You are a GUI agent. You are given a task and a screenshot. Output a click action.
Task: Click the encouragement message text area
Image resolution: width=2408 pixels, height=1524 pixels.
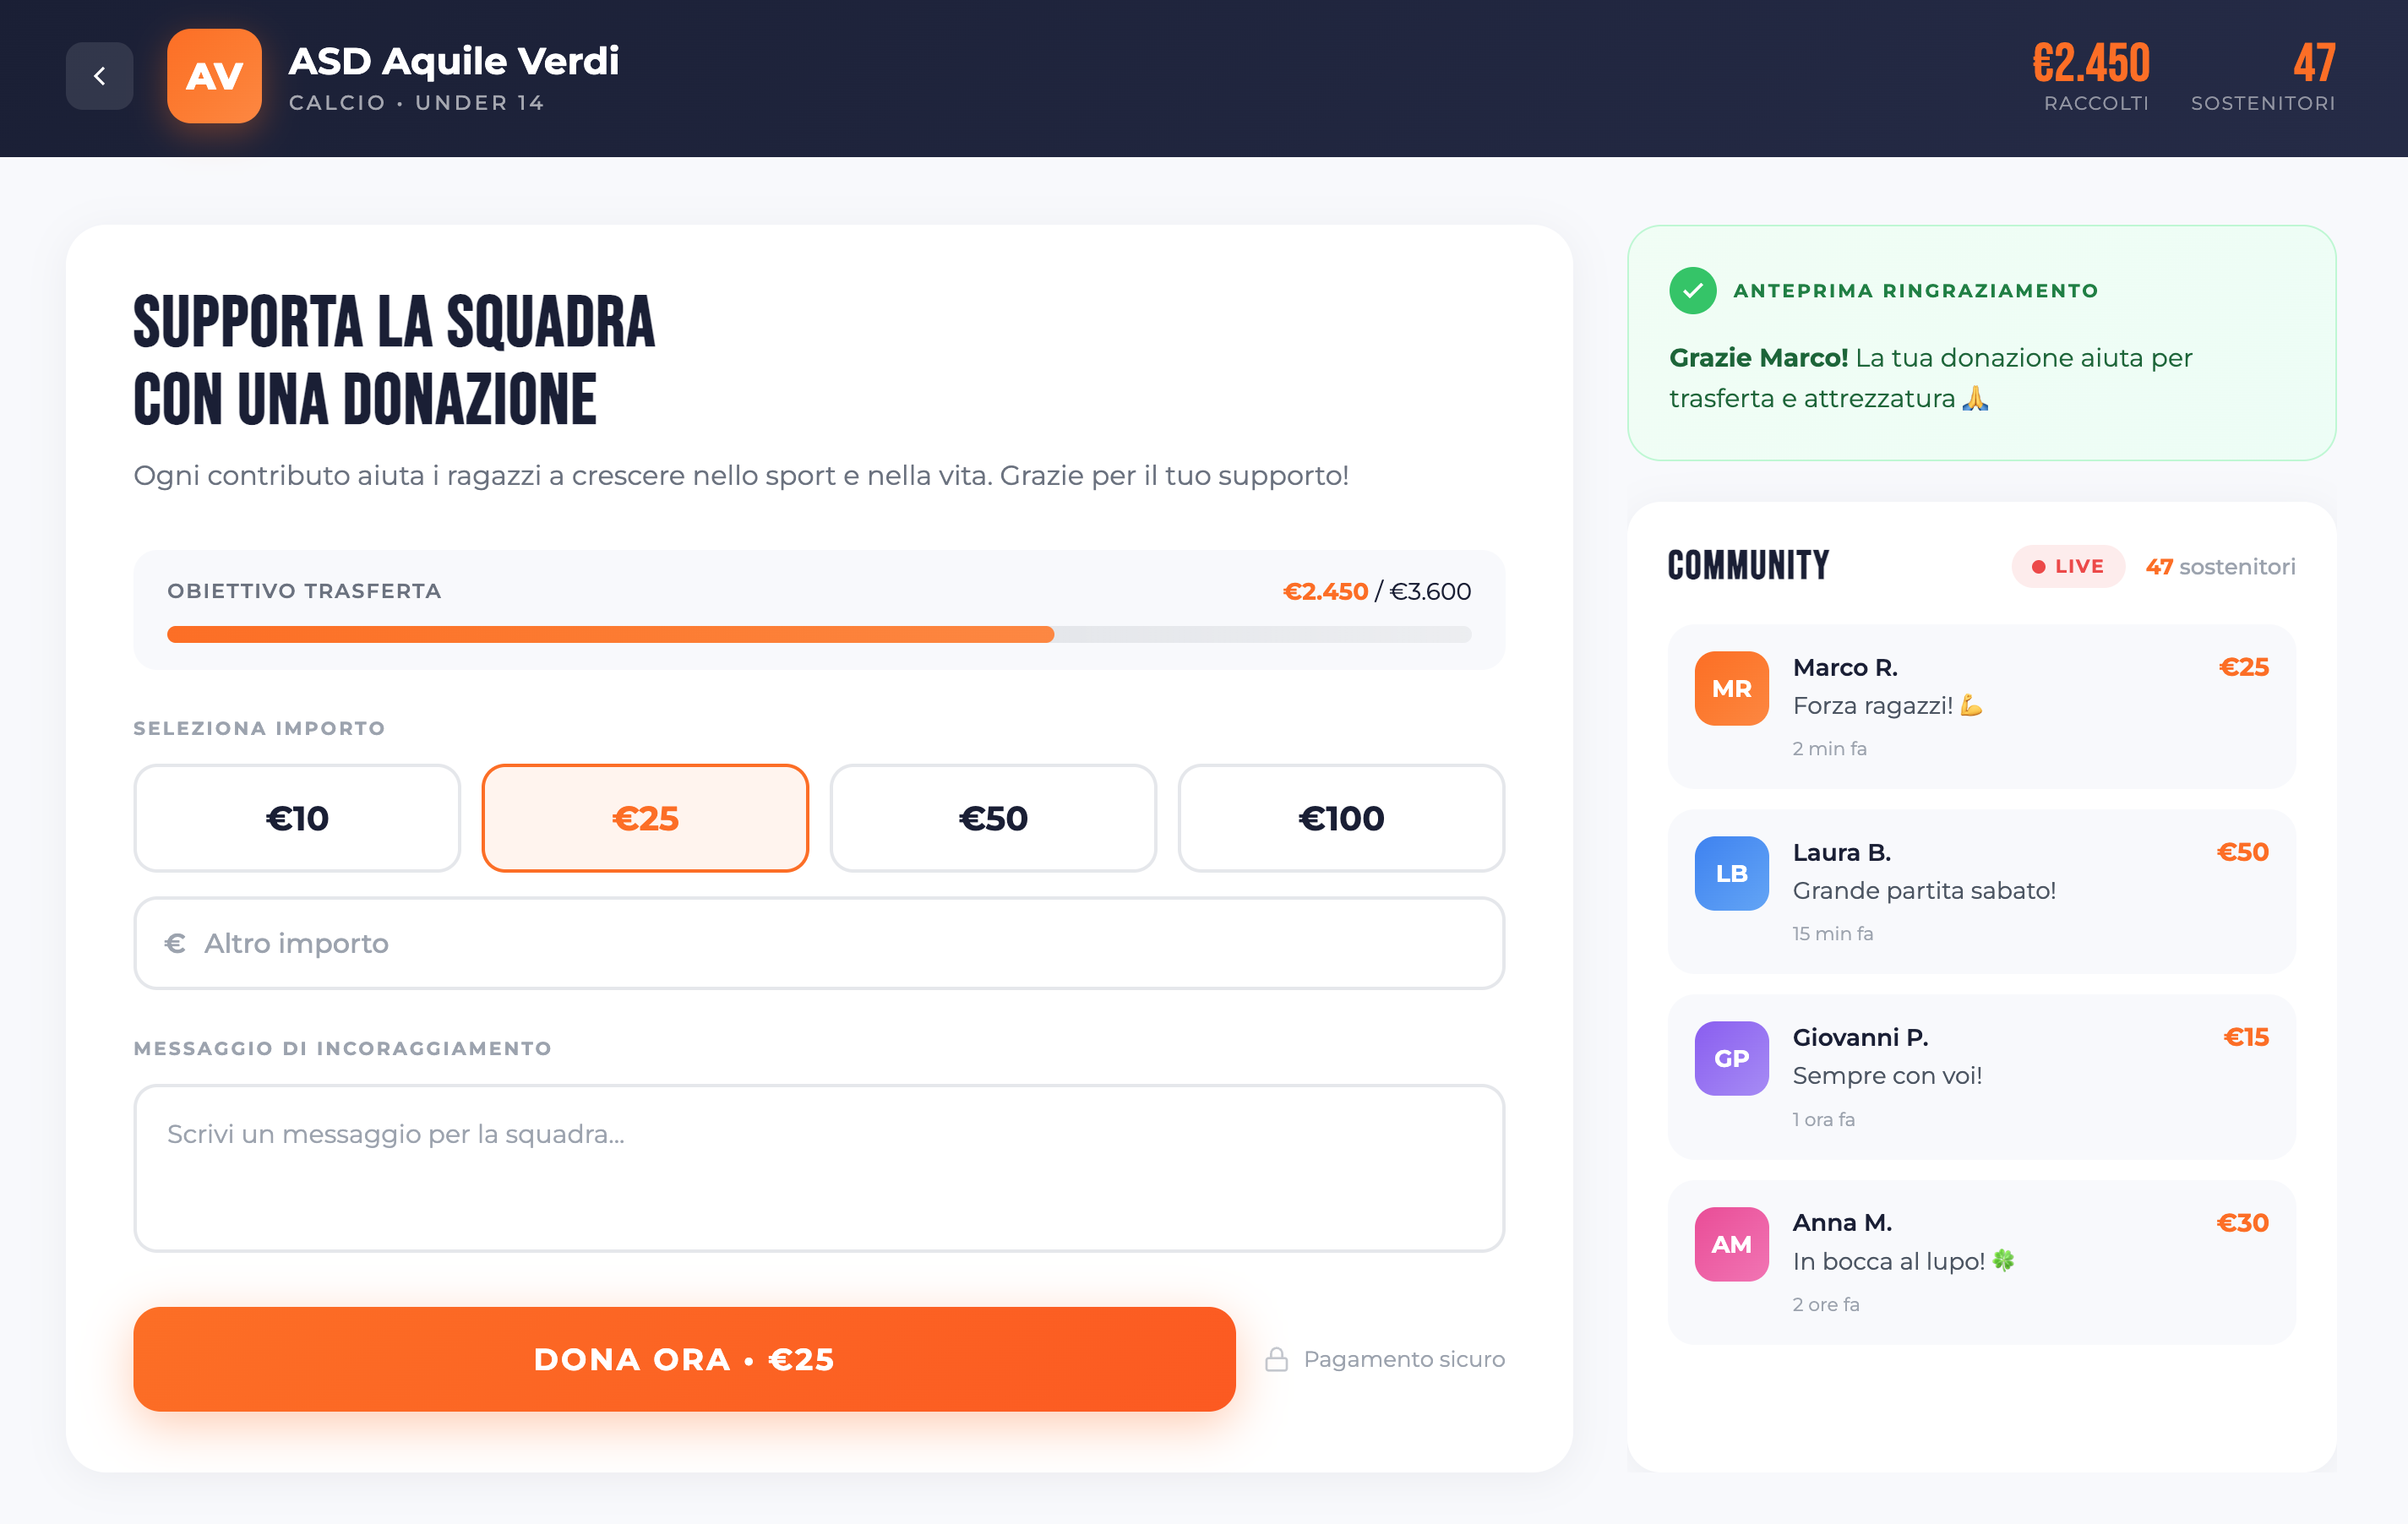coord(818,1167)
